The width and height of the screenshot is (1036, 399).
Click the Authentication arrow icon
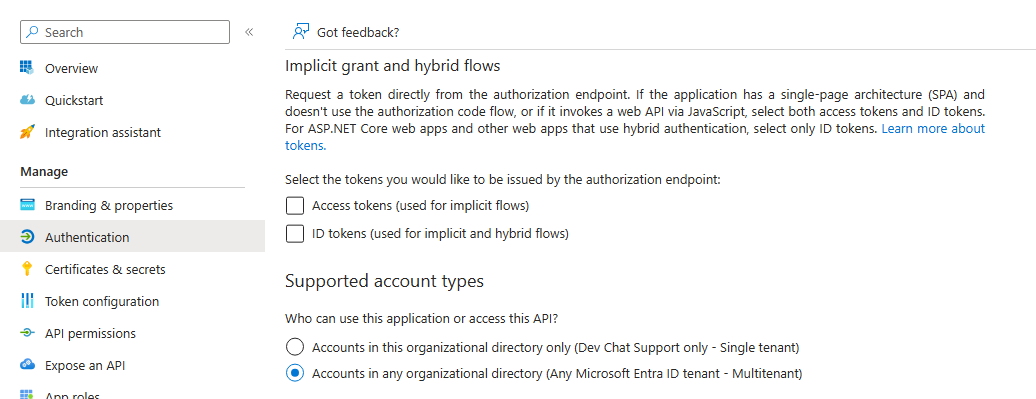pos(27,237)
